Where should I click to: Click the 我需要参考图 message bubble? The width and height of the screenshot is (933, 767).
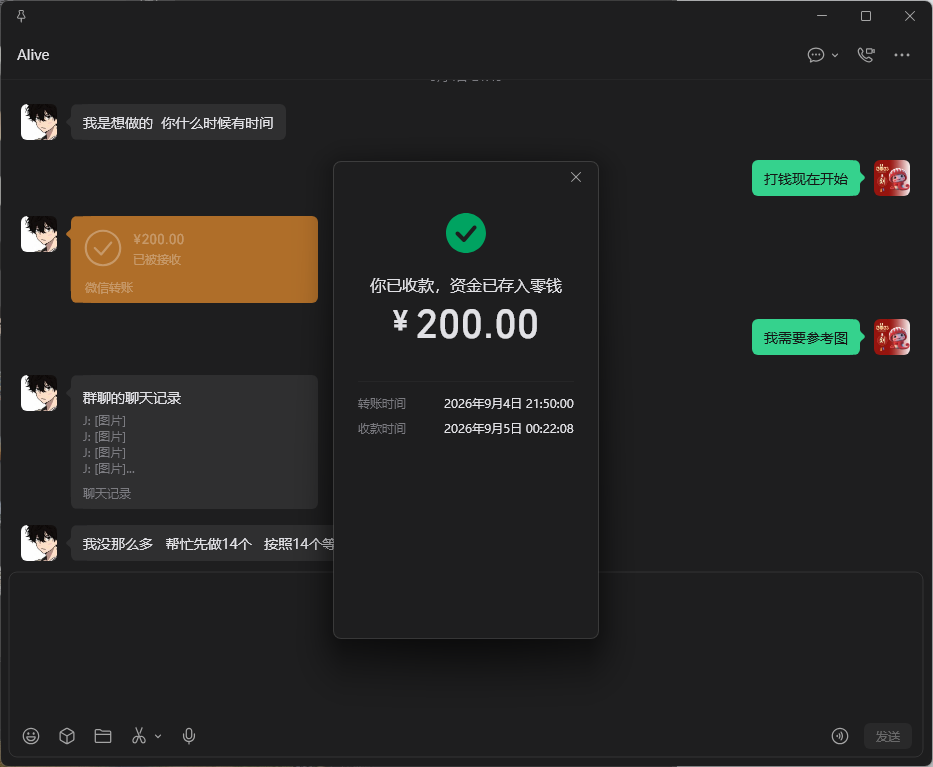click(x=806, y=337)
